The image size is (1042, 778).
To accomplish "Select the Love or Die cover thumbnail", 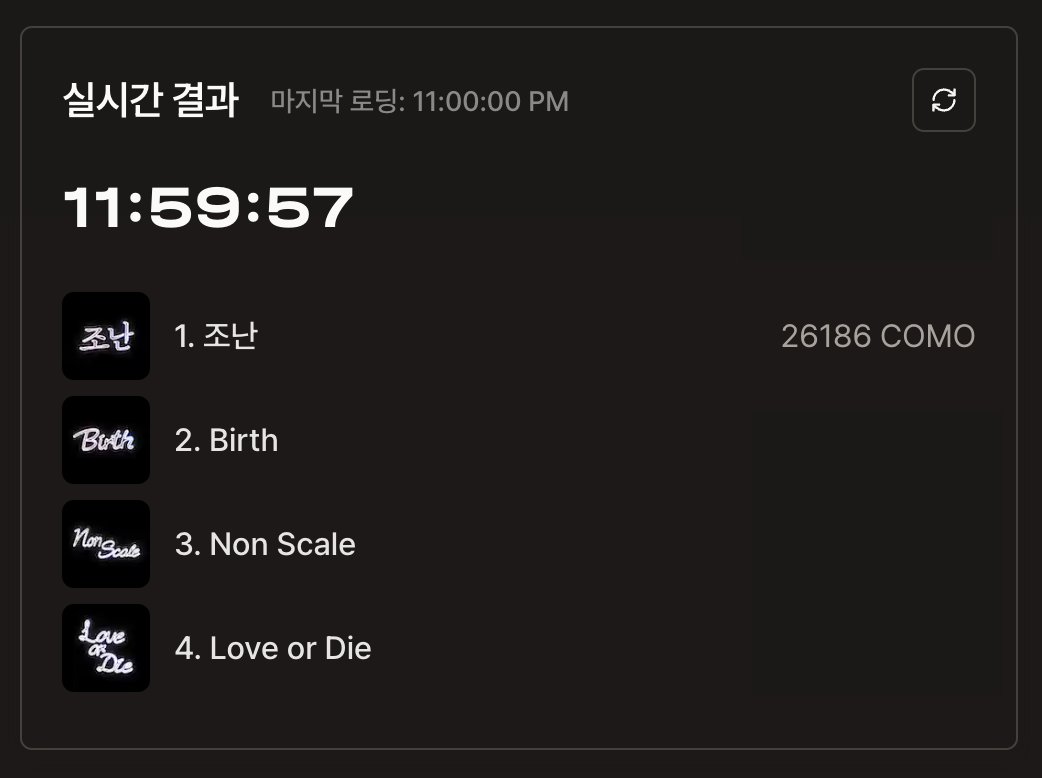I will click(106, 648).
